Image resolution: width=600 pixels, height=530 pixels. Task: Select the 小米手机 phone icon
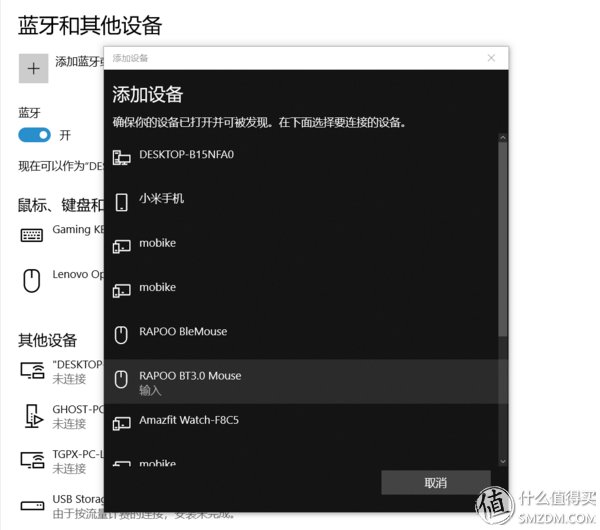(x=122, y=202)
